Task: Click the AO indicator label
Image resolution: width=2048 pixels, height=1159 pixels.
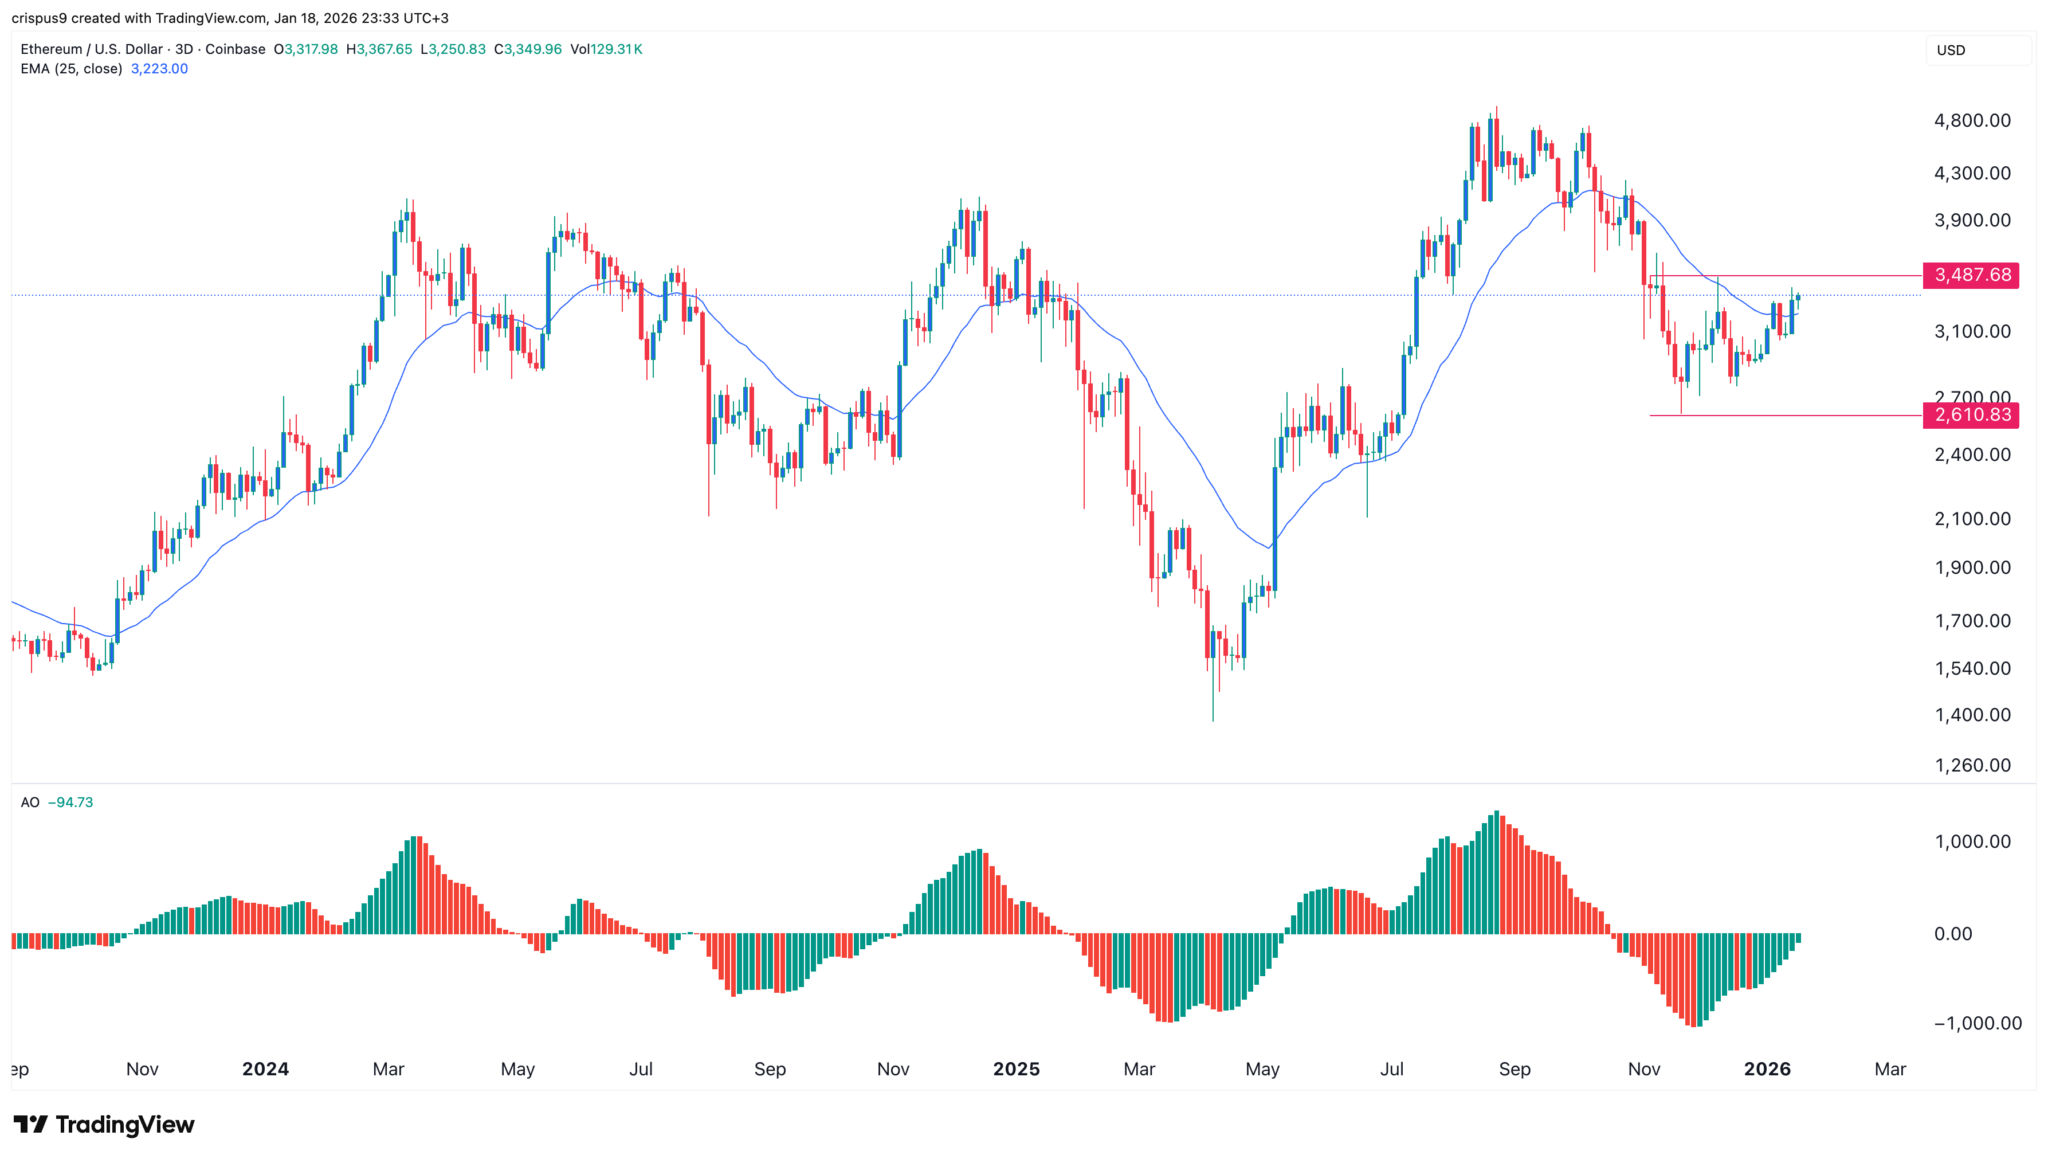Action: [30, 802]
